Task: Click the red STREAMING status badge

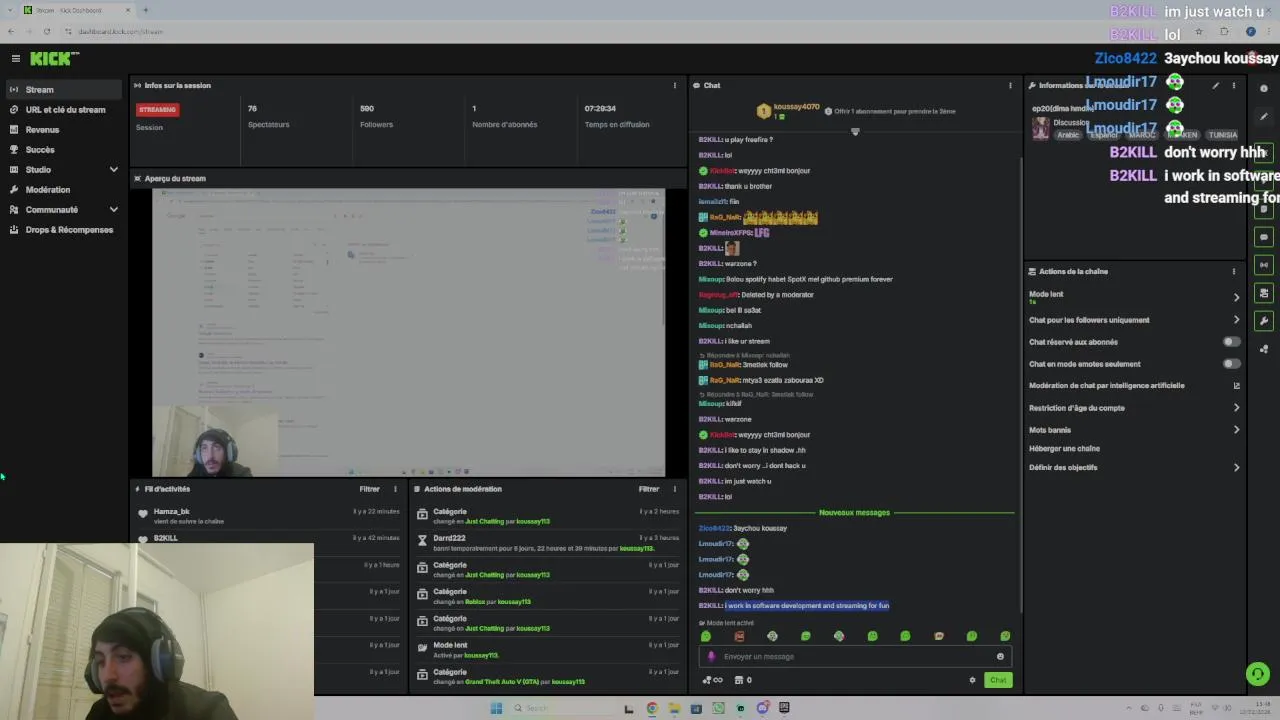Action: [x=157, y=110]
